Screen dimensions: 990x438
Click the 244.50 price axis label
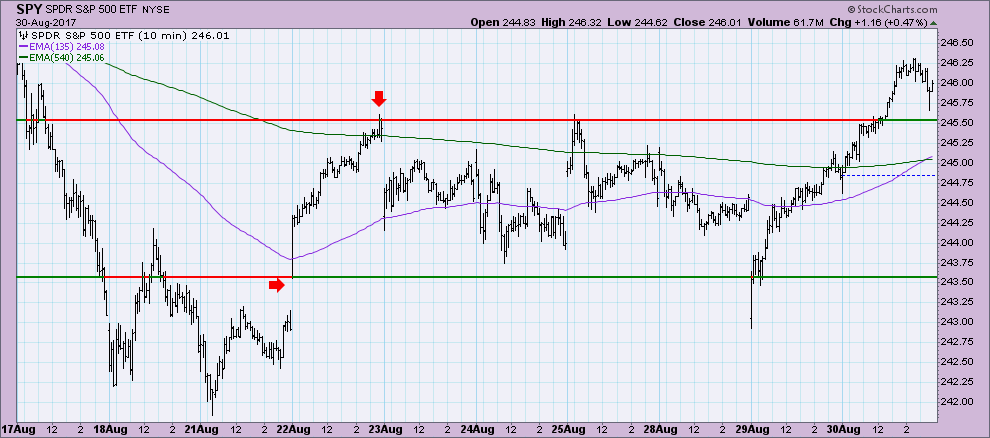point(955,203)
